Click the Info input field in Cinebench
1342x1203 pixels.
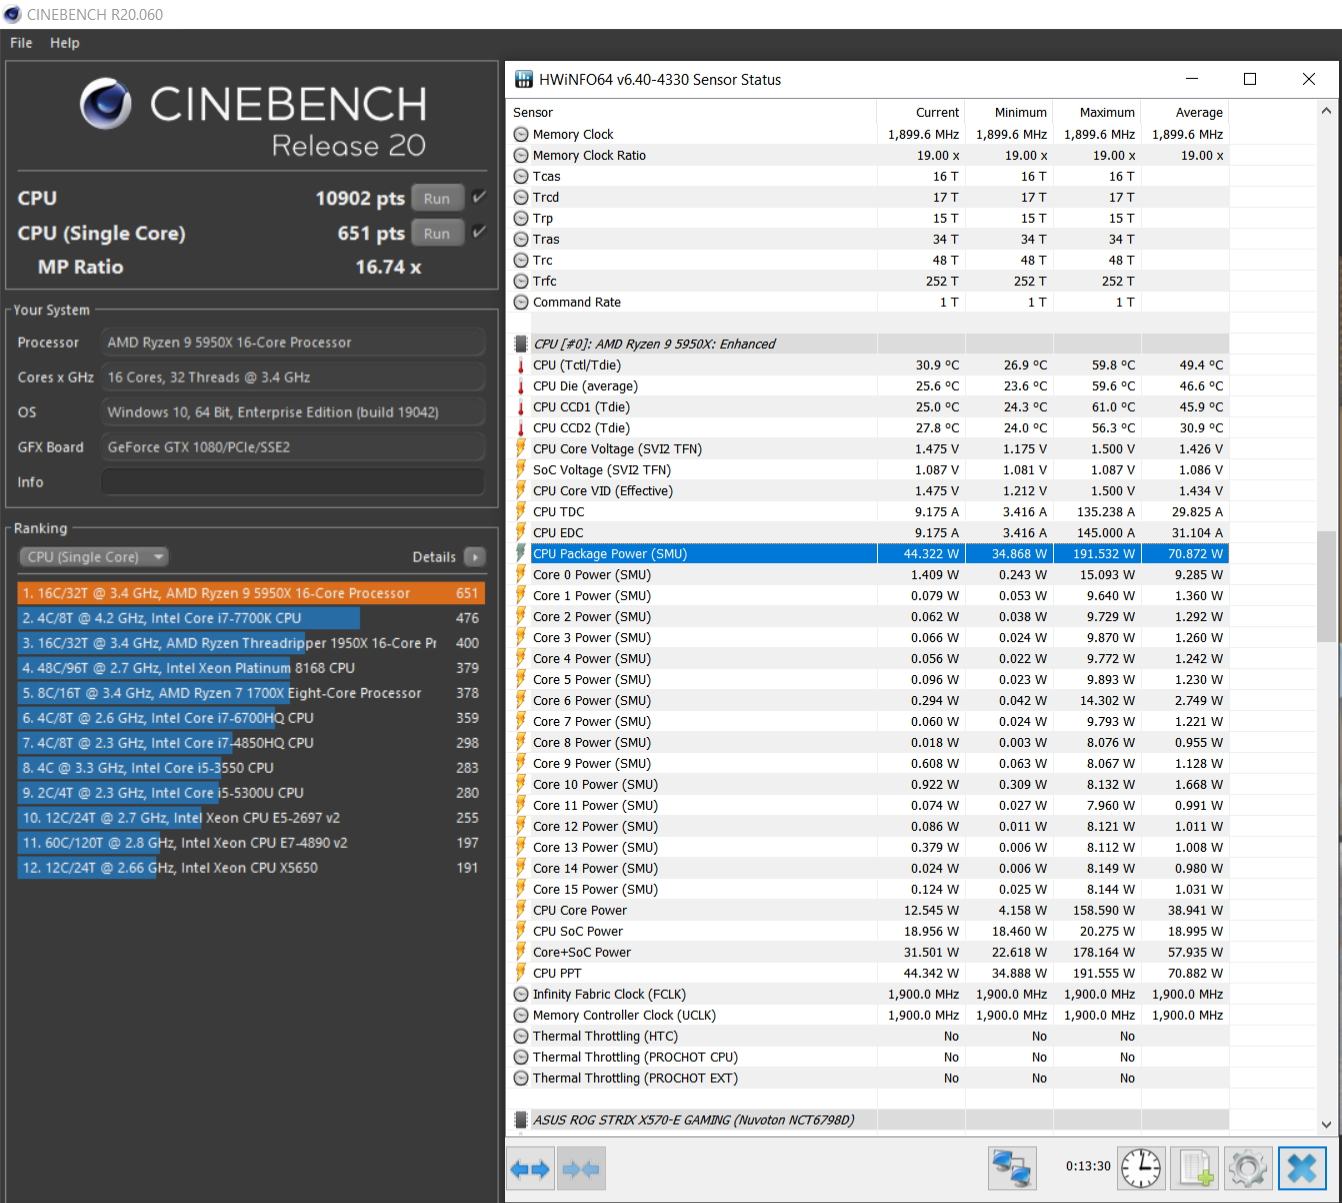(293, 482)
